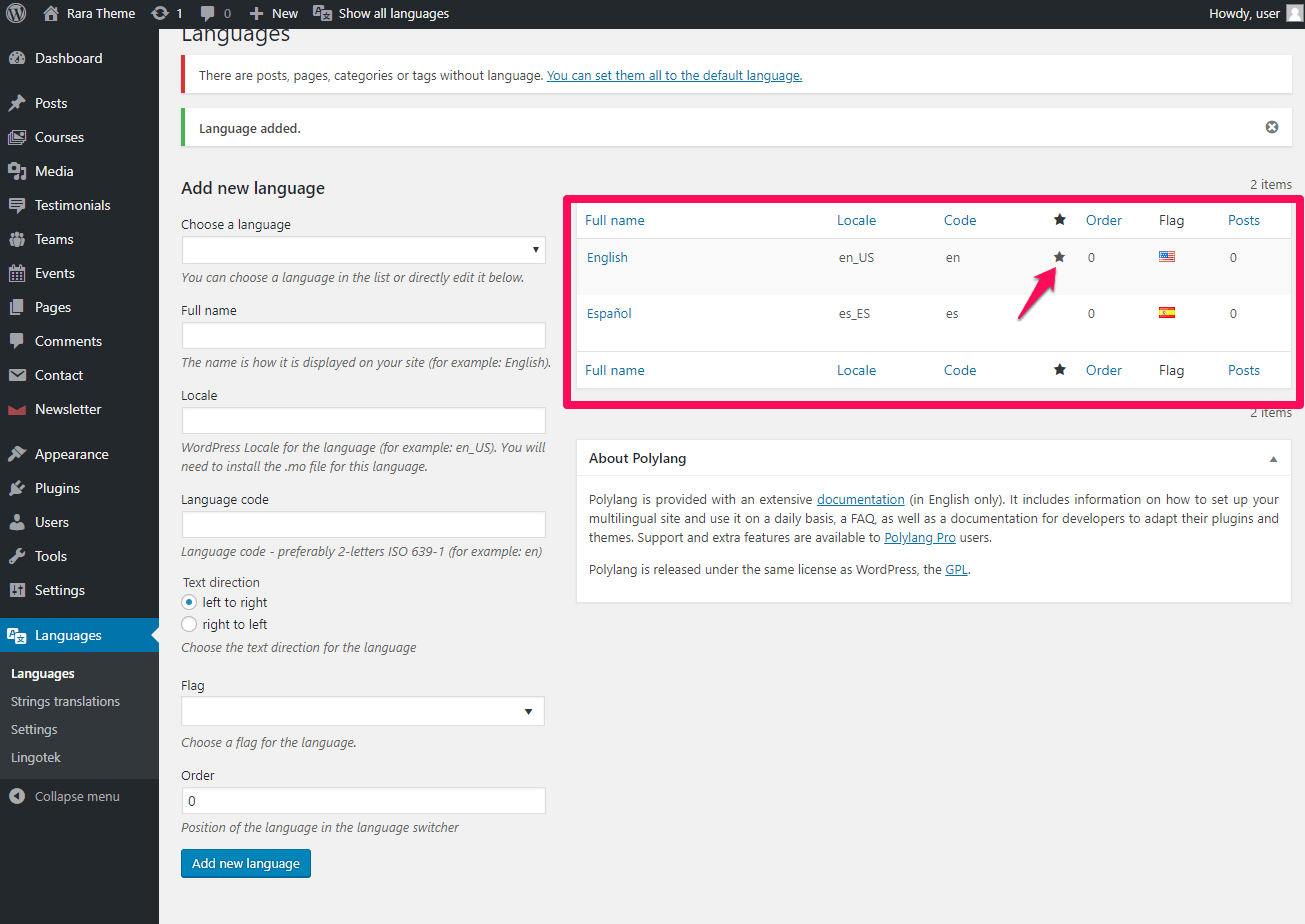Open Strings translations submenu
The width and height of the screenshot is (1305, 924).
(x=65, y=702)
